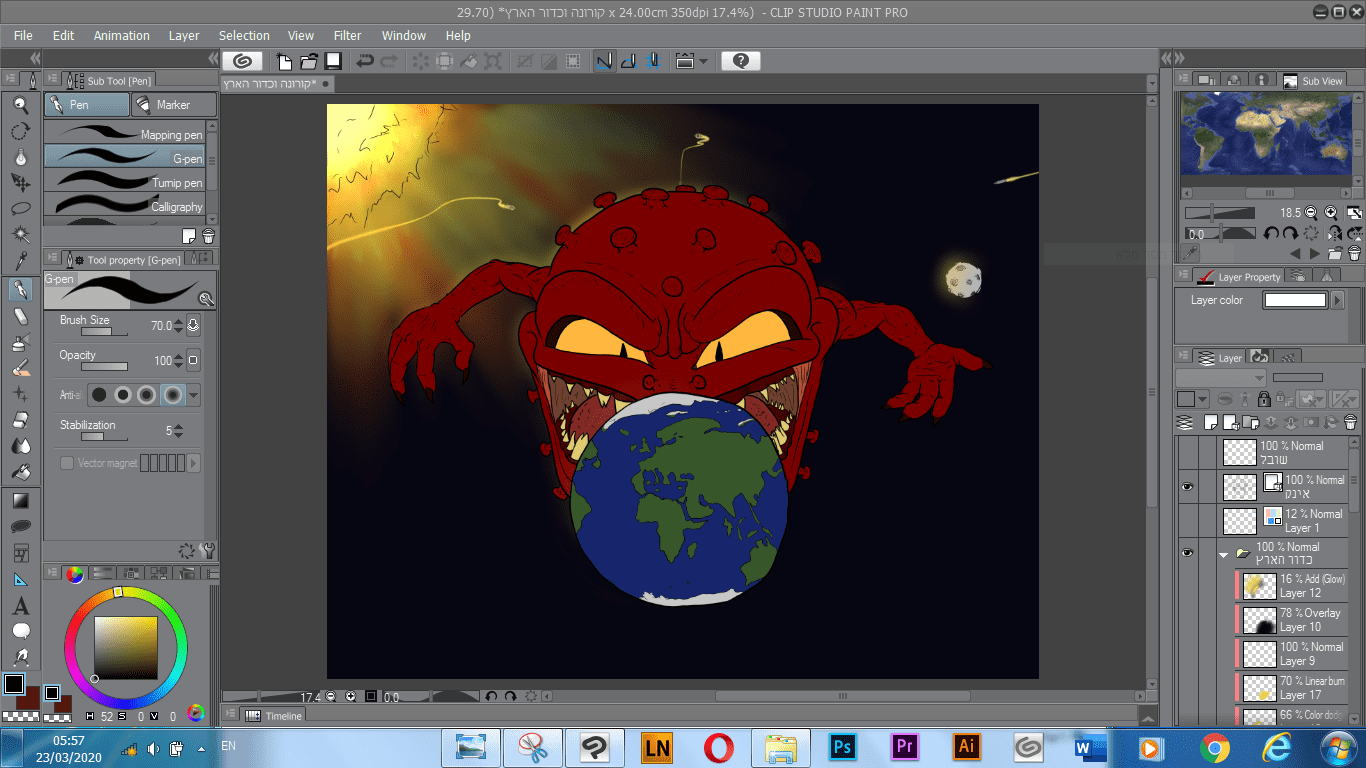Image resolution: width=1366 pixels, height=768 pixels.
Task: Collapse the כדור הארץ layer folder
Action: [x=1223, y=554]
